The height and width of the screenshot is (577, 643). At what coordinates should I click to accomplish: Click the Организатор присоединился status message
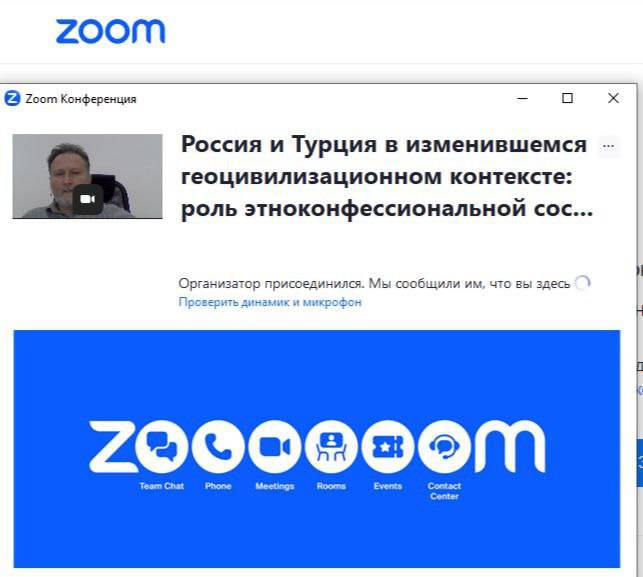point(374,283)
